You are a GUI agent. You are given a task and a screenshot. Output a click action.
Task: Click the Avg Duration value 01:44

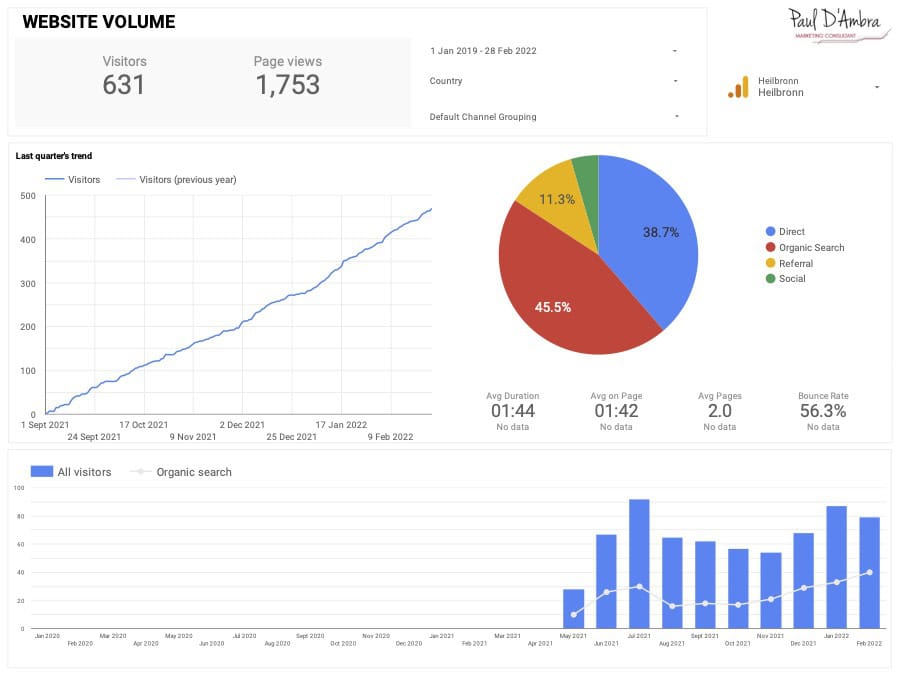pos(513,411)
